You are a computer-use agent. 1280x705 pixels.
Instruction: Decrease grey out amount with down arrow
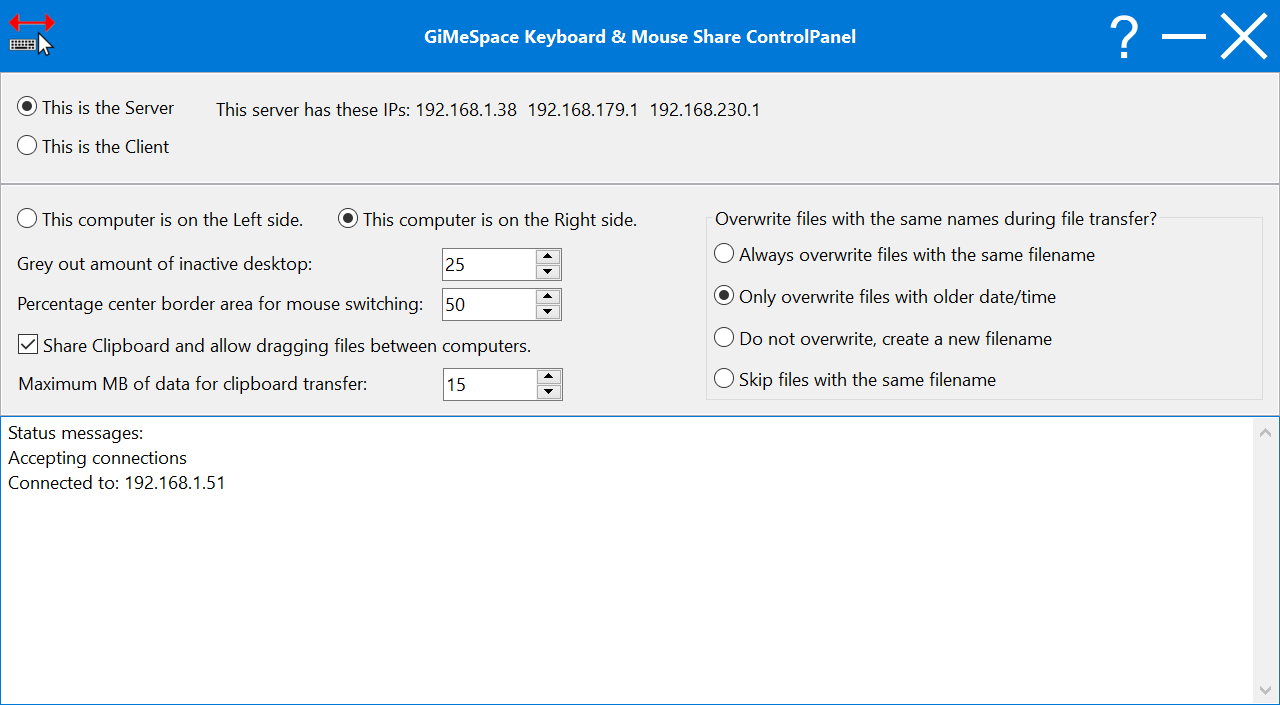547,272
